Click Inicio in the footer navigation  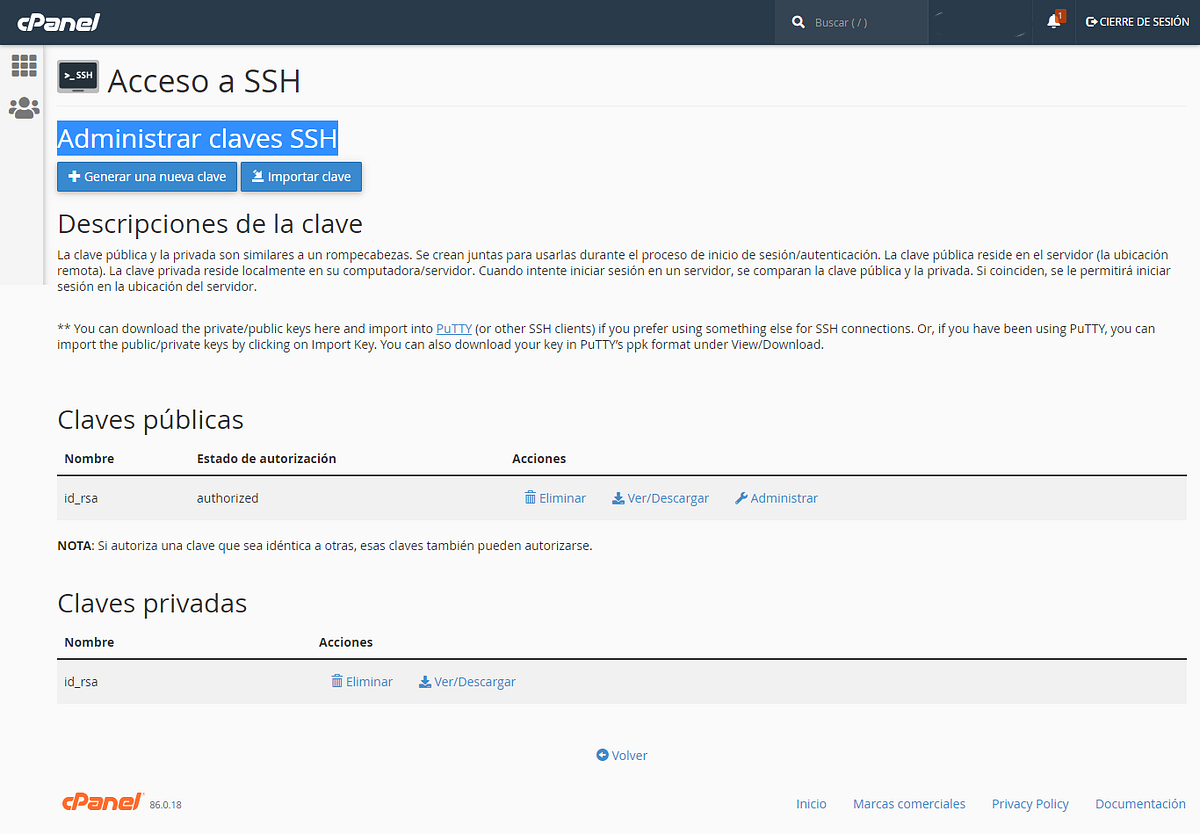(811, 803)
